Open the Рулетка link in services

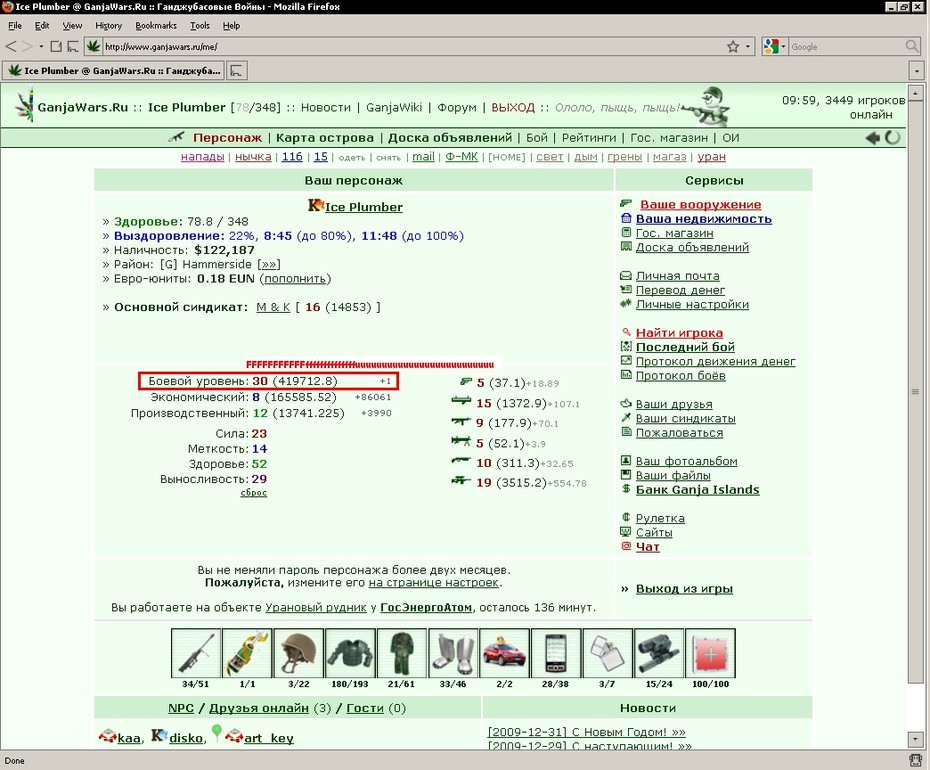660,518
